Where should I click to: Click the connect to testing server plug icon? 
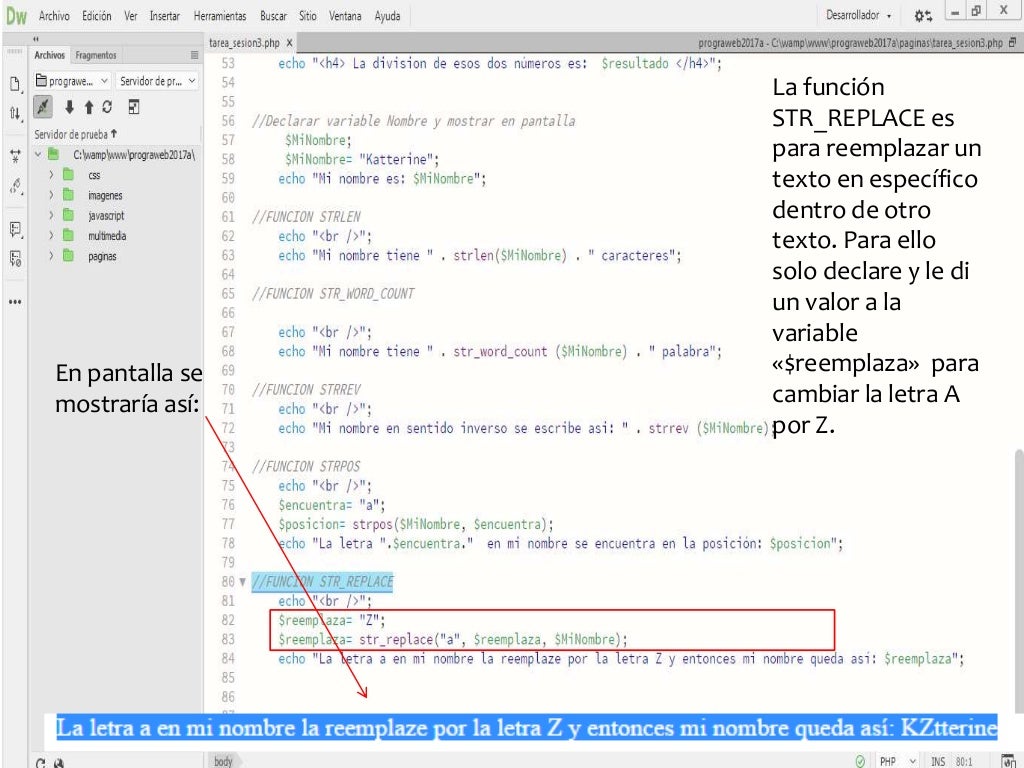44,107
